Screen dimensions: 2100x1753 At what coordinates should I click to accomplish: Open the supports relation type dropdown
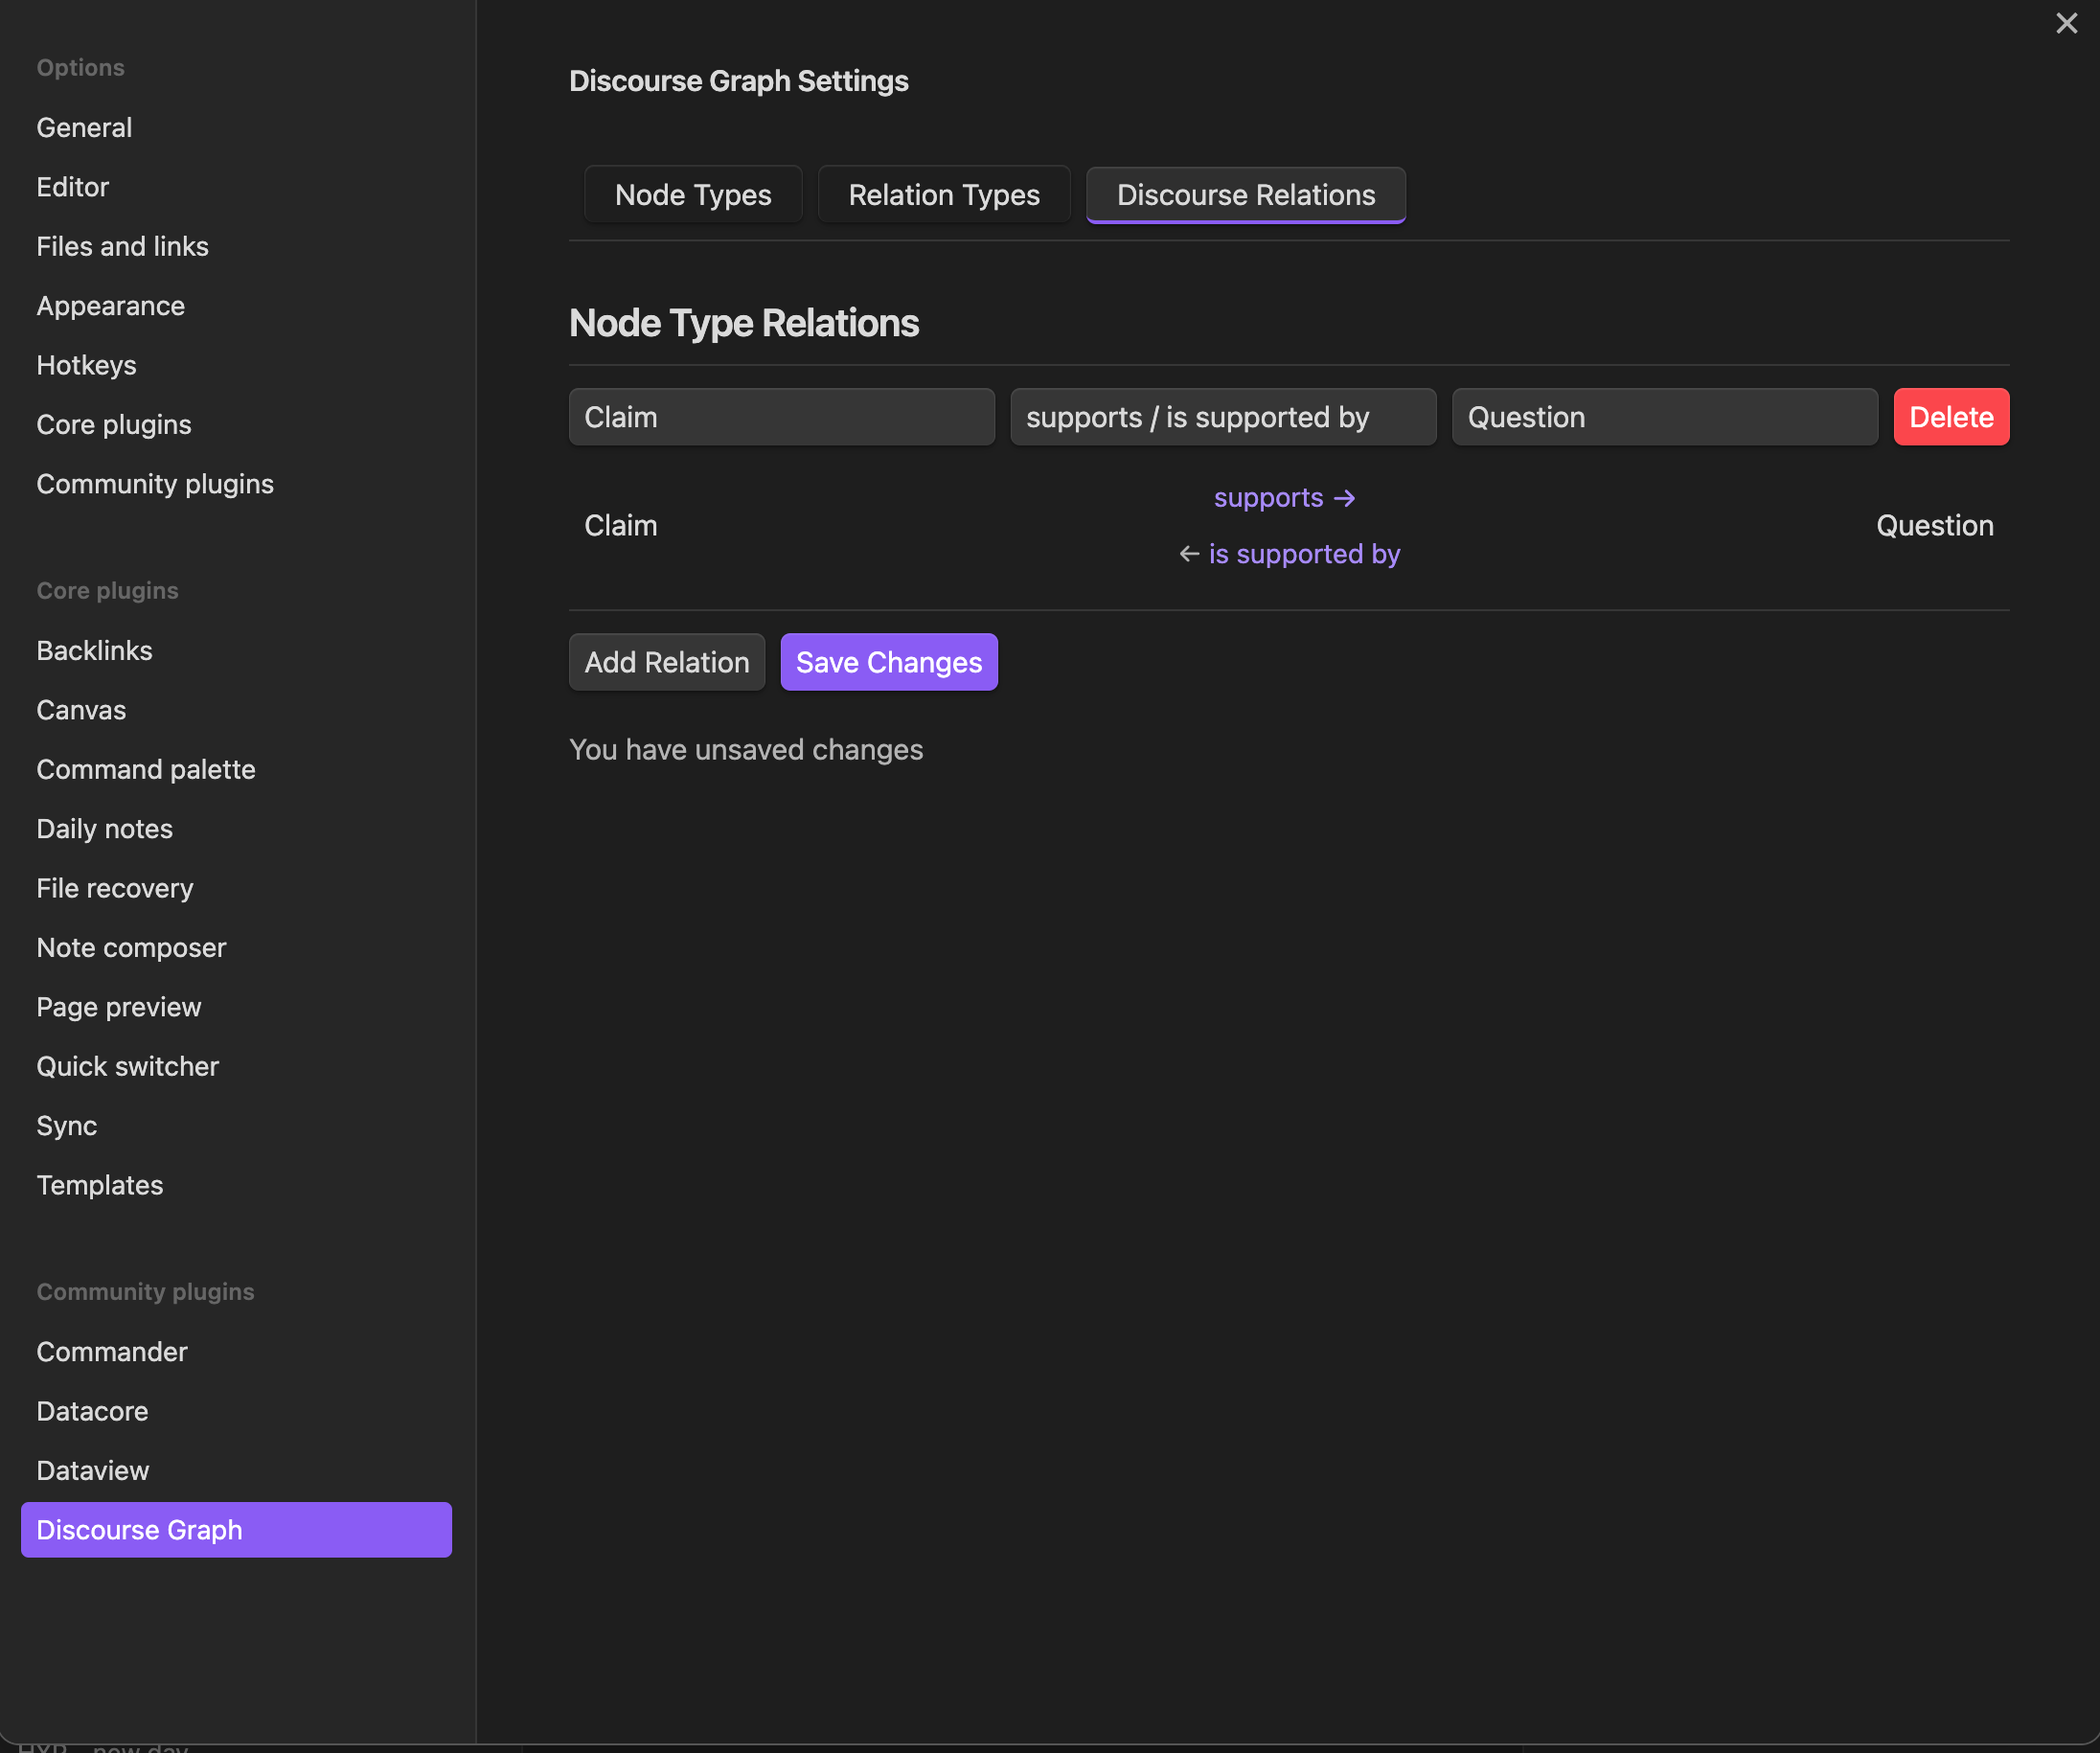[1222, 417]
